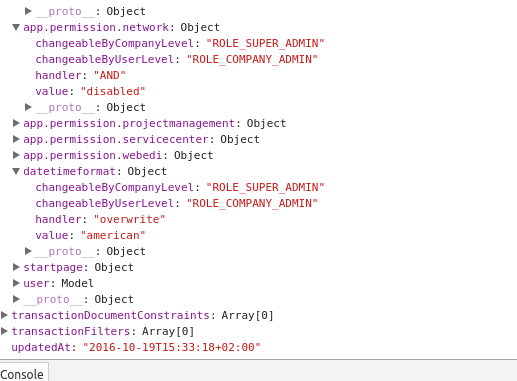Click the transactionDocumentConstraints key label
This screenshot has width=517, height=381.
[x=110, y=315]
